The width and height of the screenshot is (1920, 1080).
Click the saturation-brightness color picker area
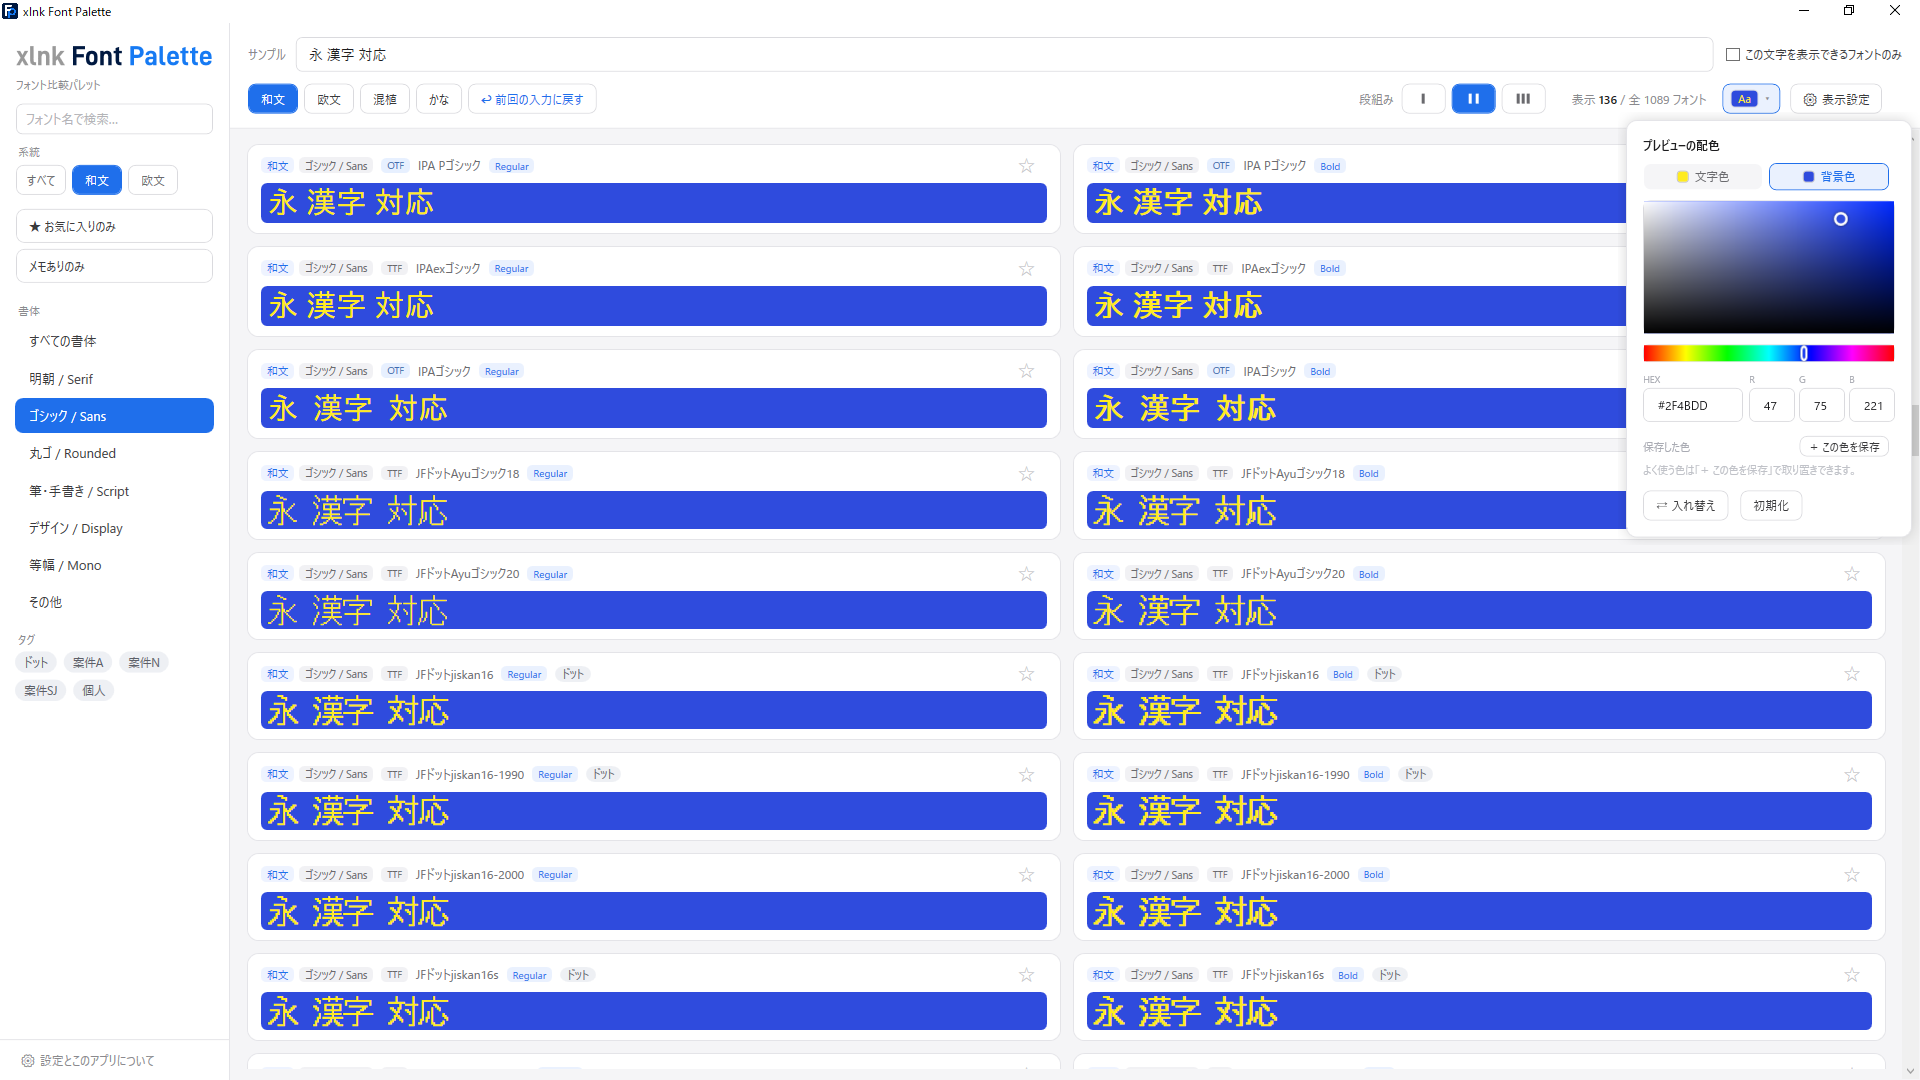tap(1768, 267)
